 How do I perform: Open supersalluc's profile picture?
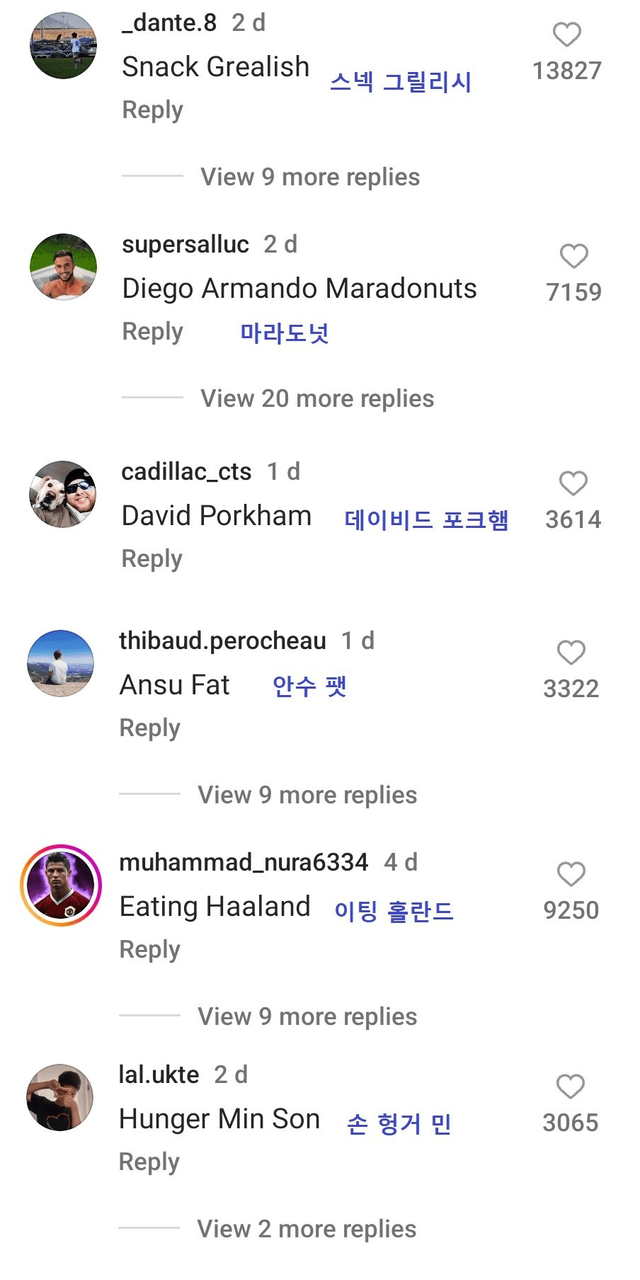point(64,267)
